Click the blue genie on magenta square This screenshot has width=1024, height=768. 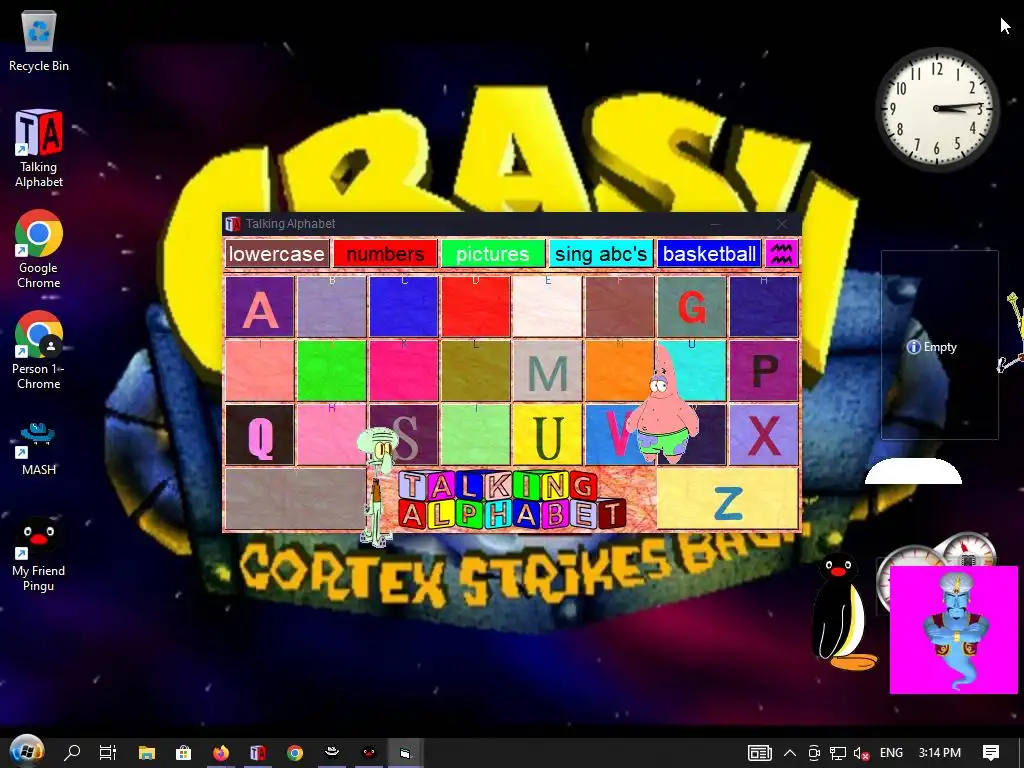point(953,630)
